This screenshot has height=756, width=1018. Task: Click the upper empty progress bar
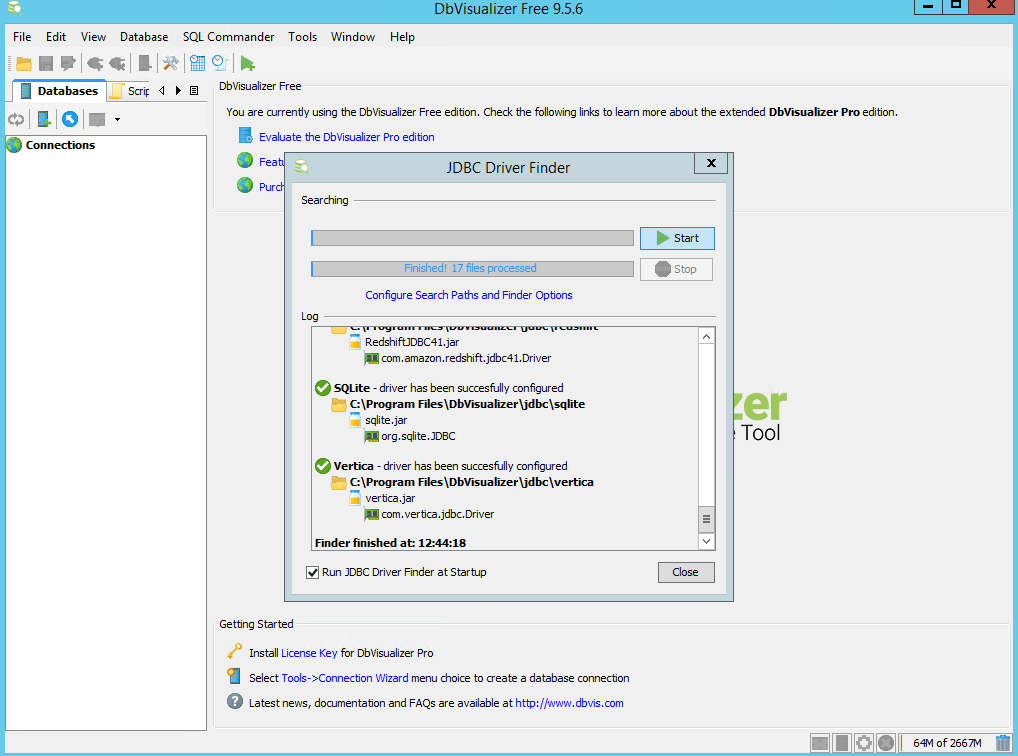point(472,238)
